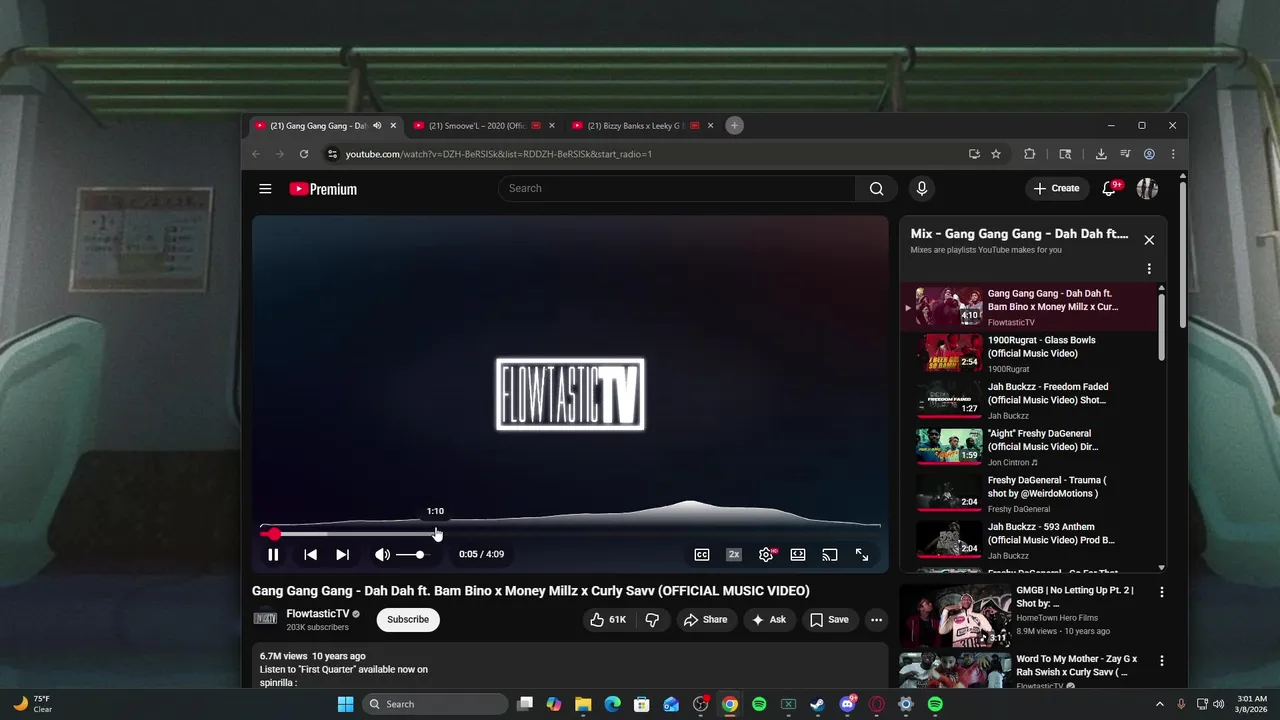The height and width of the screenshot is (720, 1280).
Task: Cast video to a TV
Action: 830,555
